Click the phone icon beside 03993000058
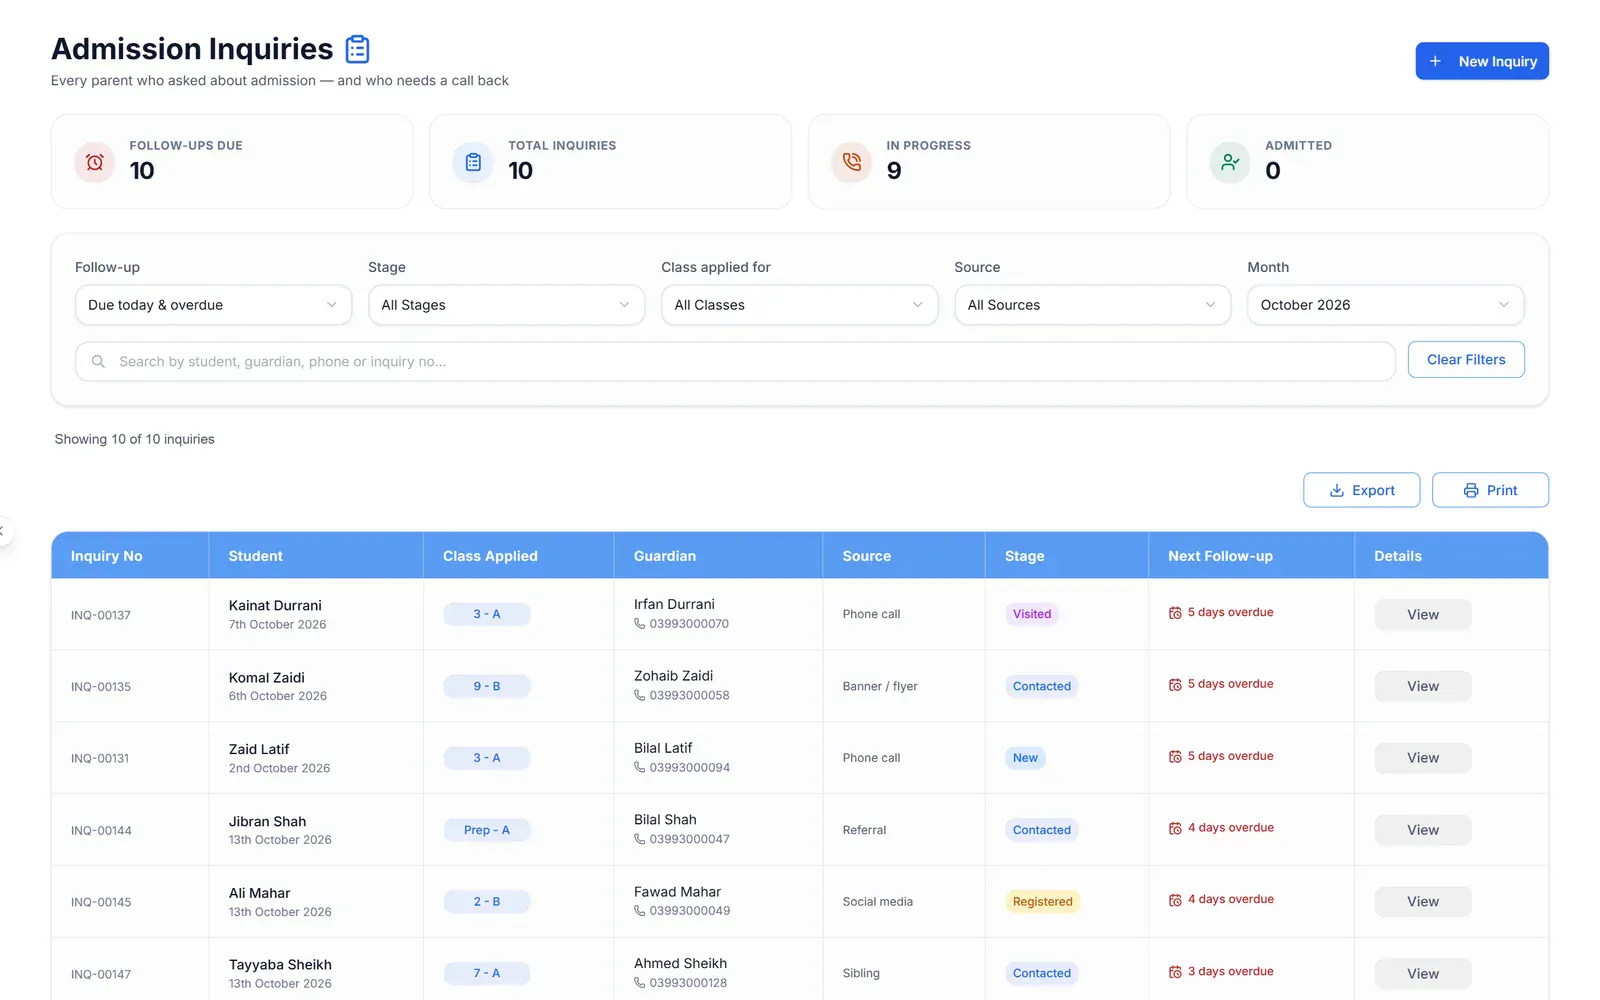1600x1000 pixels. 640,696
